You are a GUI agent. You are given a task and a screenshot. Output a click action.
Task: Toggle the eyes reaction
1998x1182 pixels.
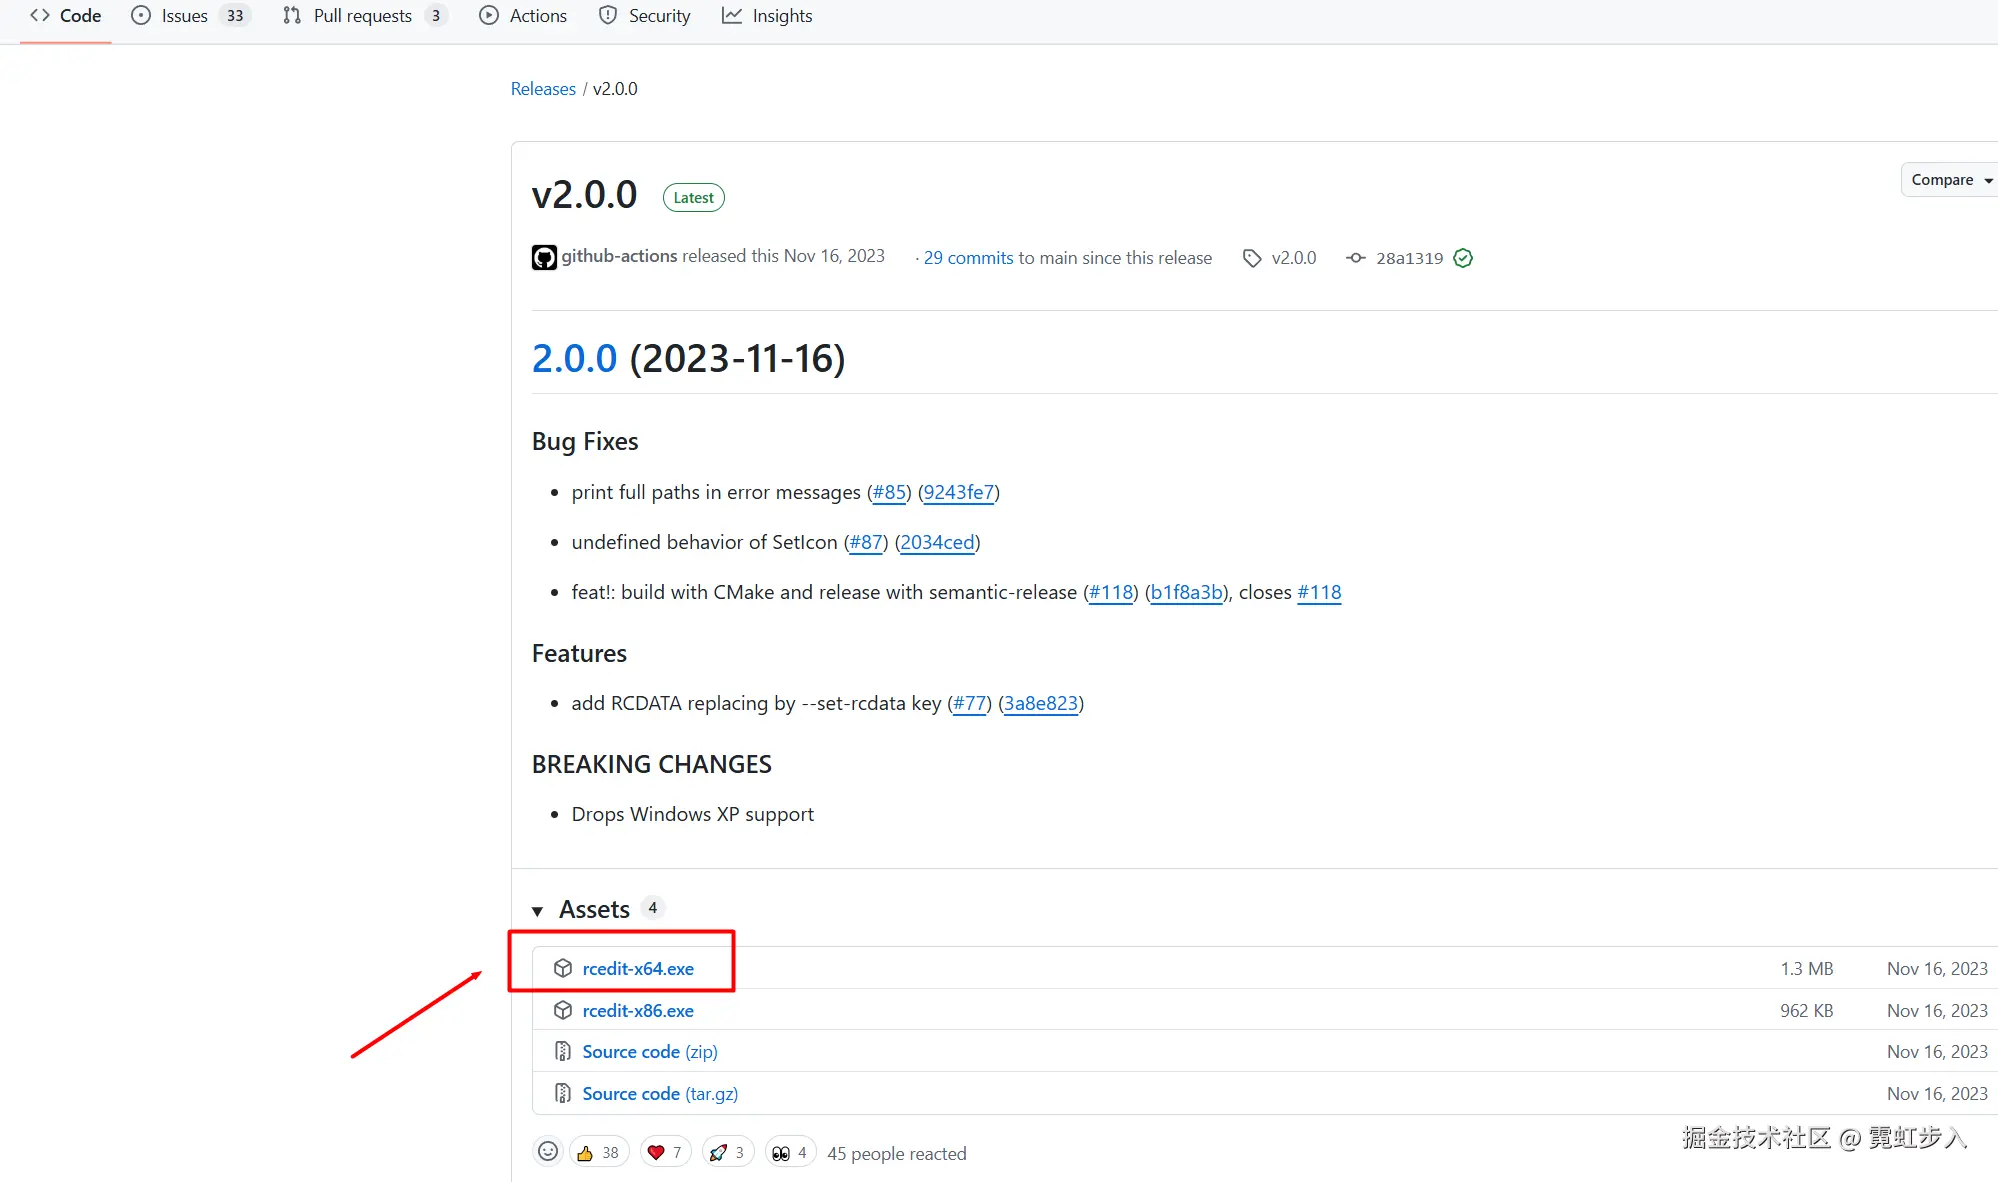(x=791, y=1152)
